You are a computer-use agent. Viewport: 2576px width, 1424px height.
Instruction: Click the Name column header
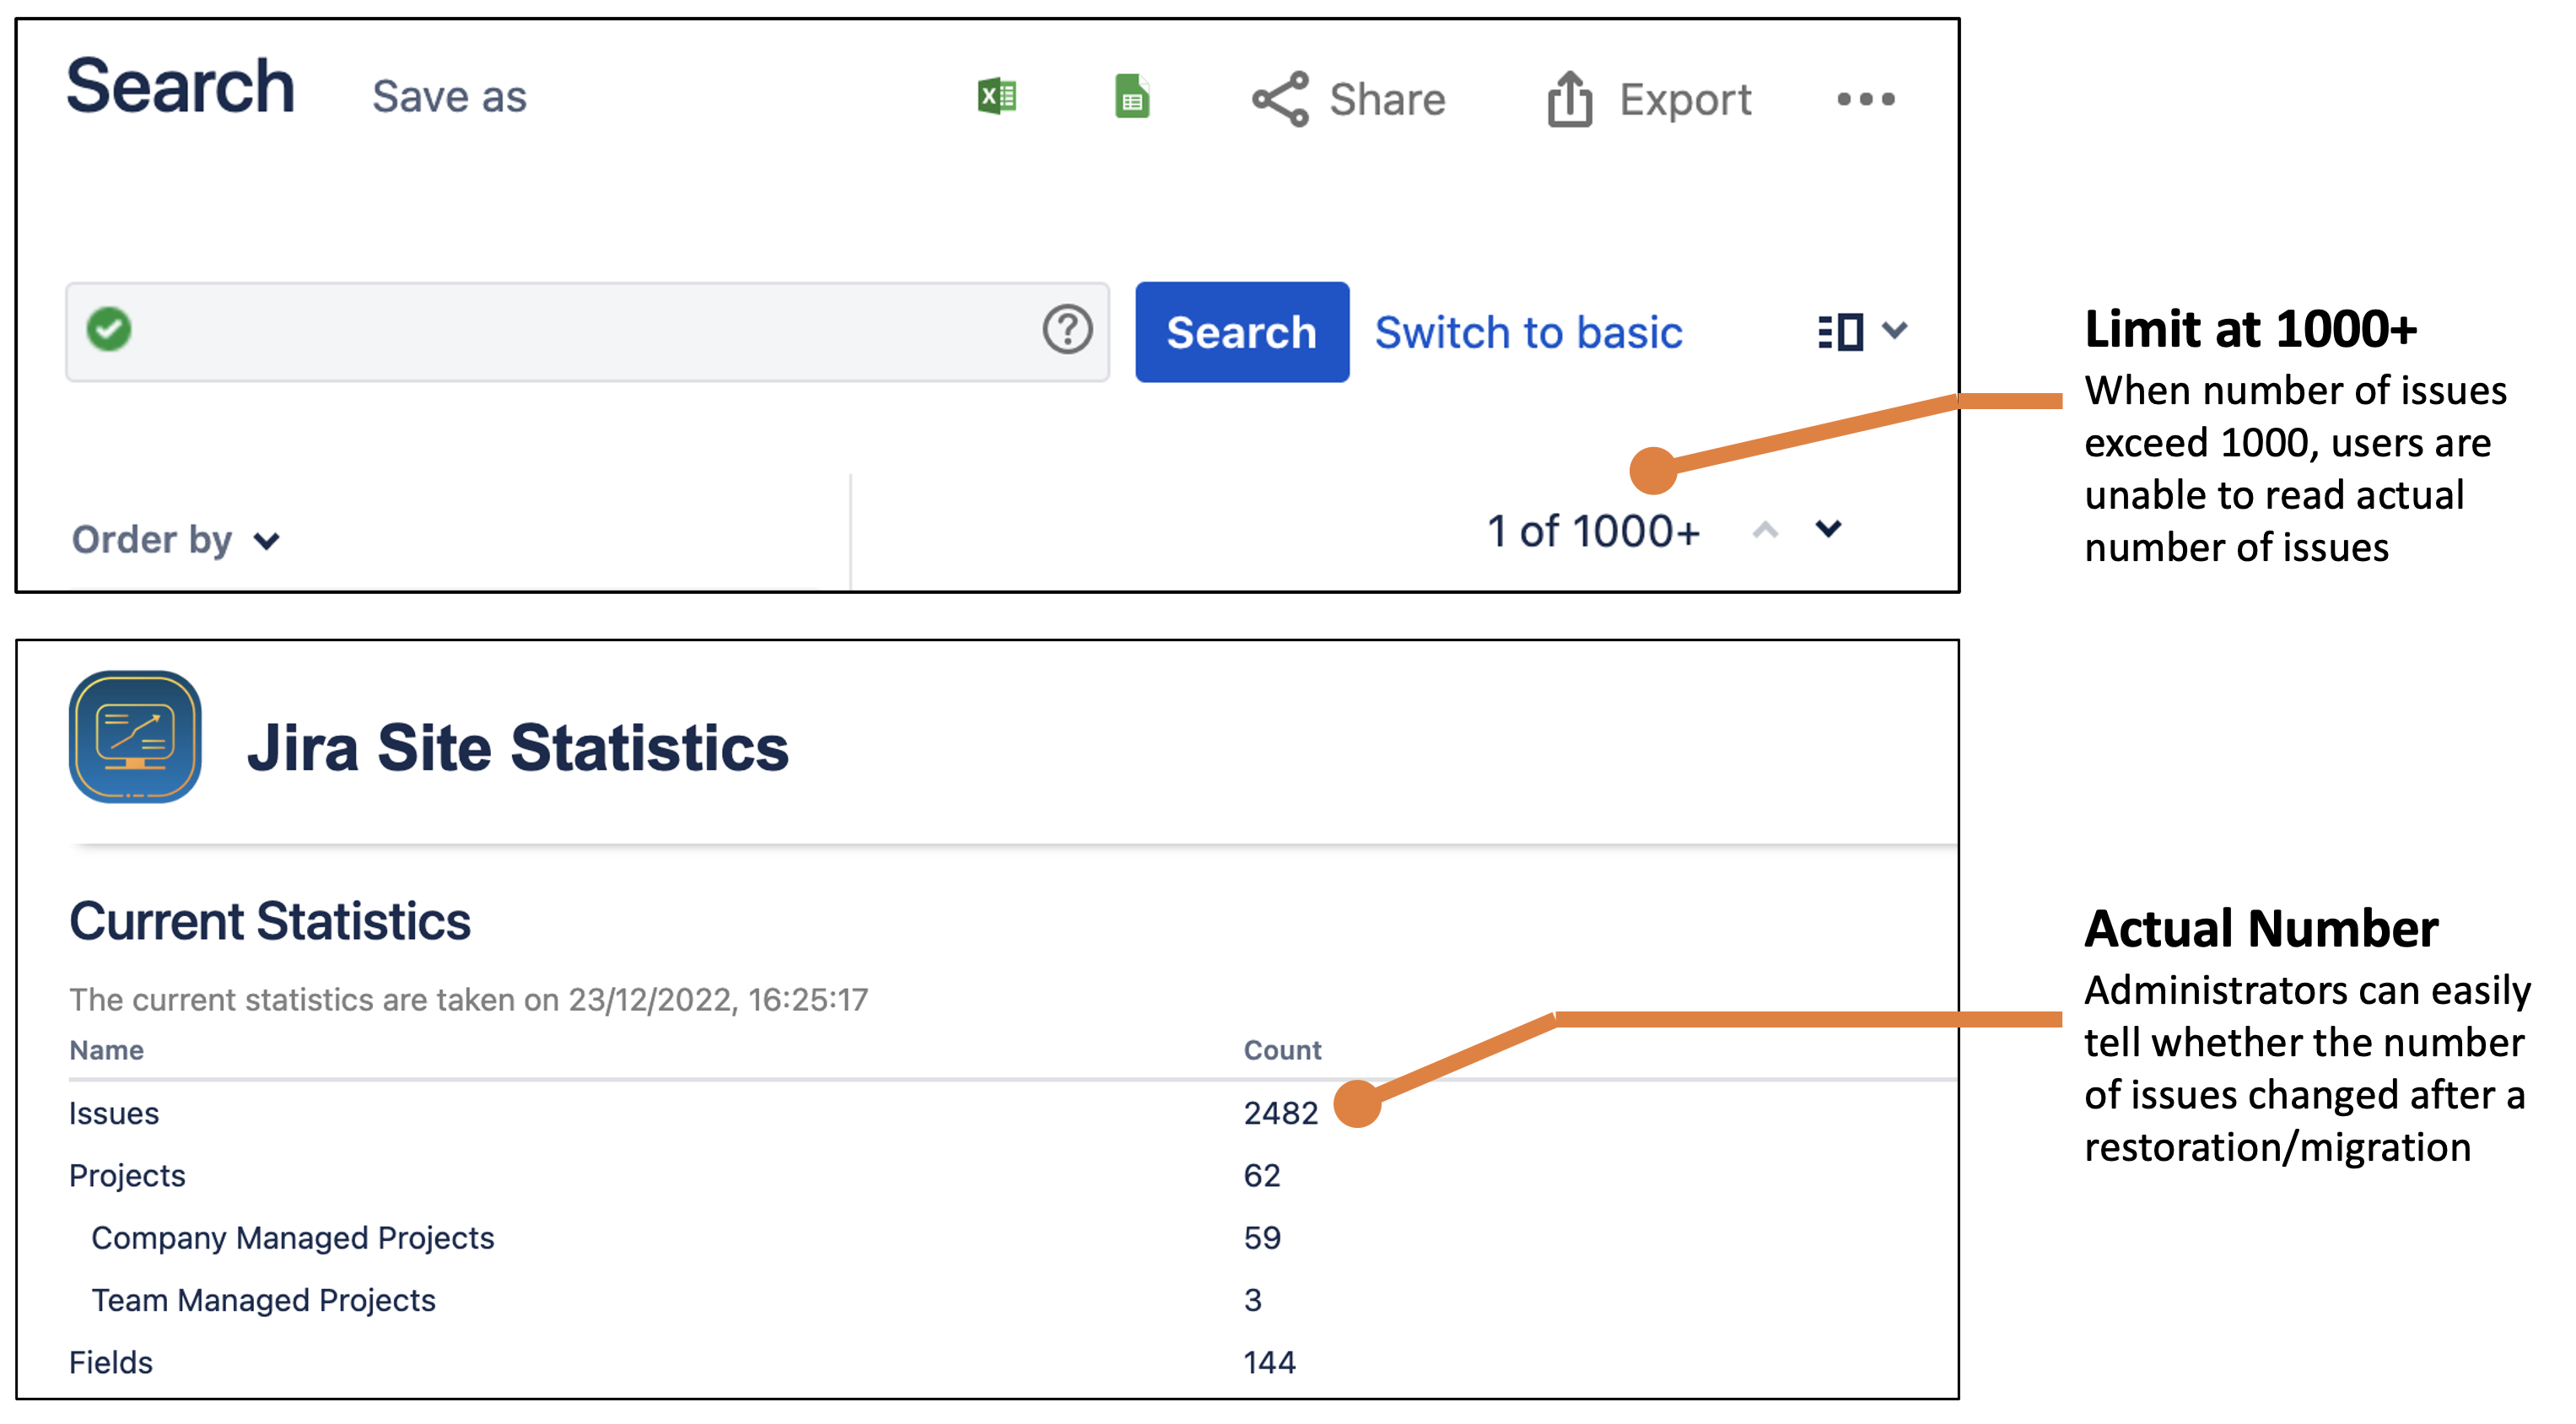pyautogui.click(x=106, y=1050)
